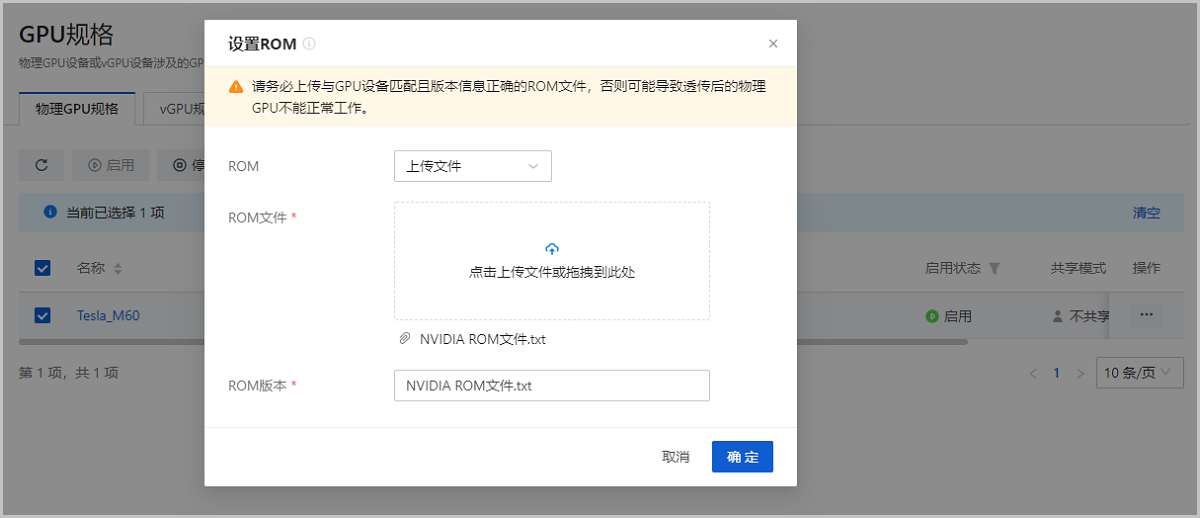The width and height of the screenshot is (1200, 518).
Task: Click the info icon beside 设置ROM title
Action: (309, 44)
